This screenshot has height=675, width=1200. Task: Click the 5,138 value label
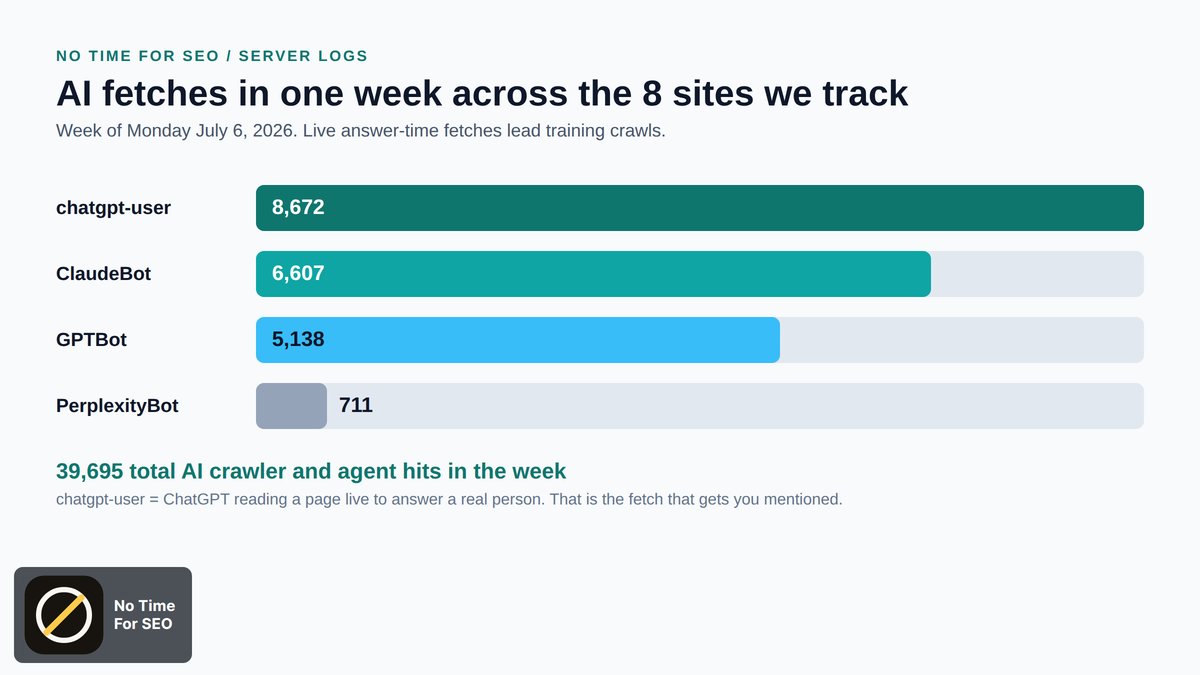coord(298,340)
